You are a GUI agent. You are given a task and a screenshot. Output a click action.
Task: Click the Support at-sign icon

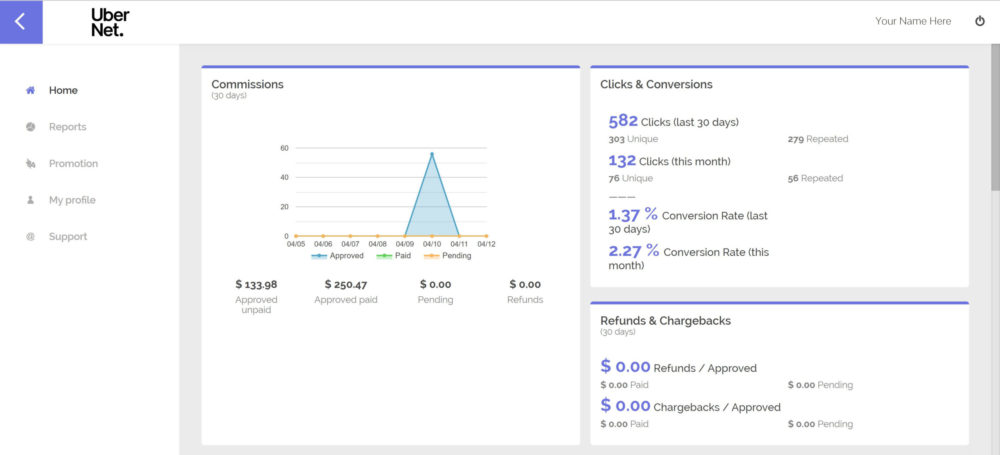point(30,237)
